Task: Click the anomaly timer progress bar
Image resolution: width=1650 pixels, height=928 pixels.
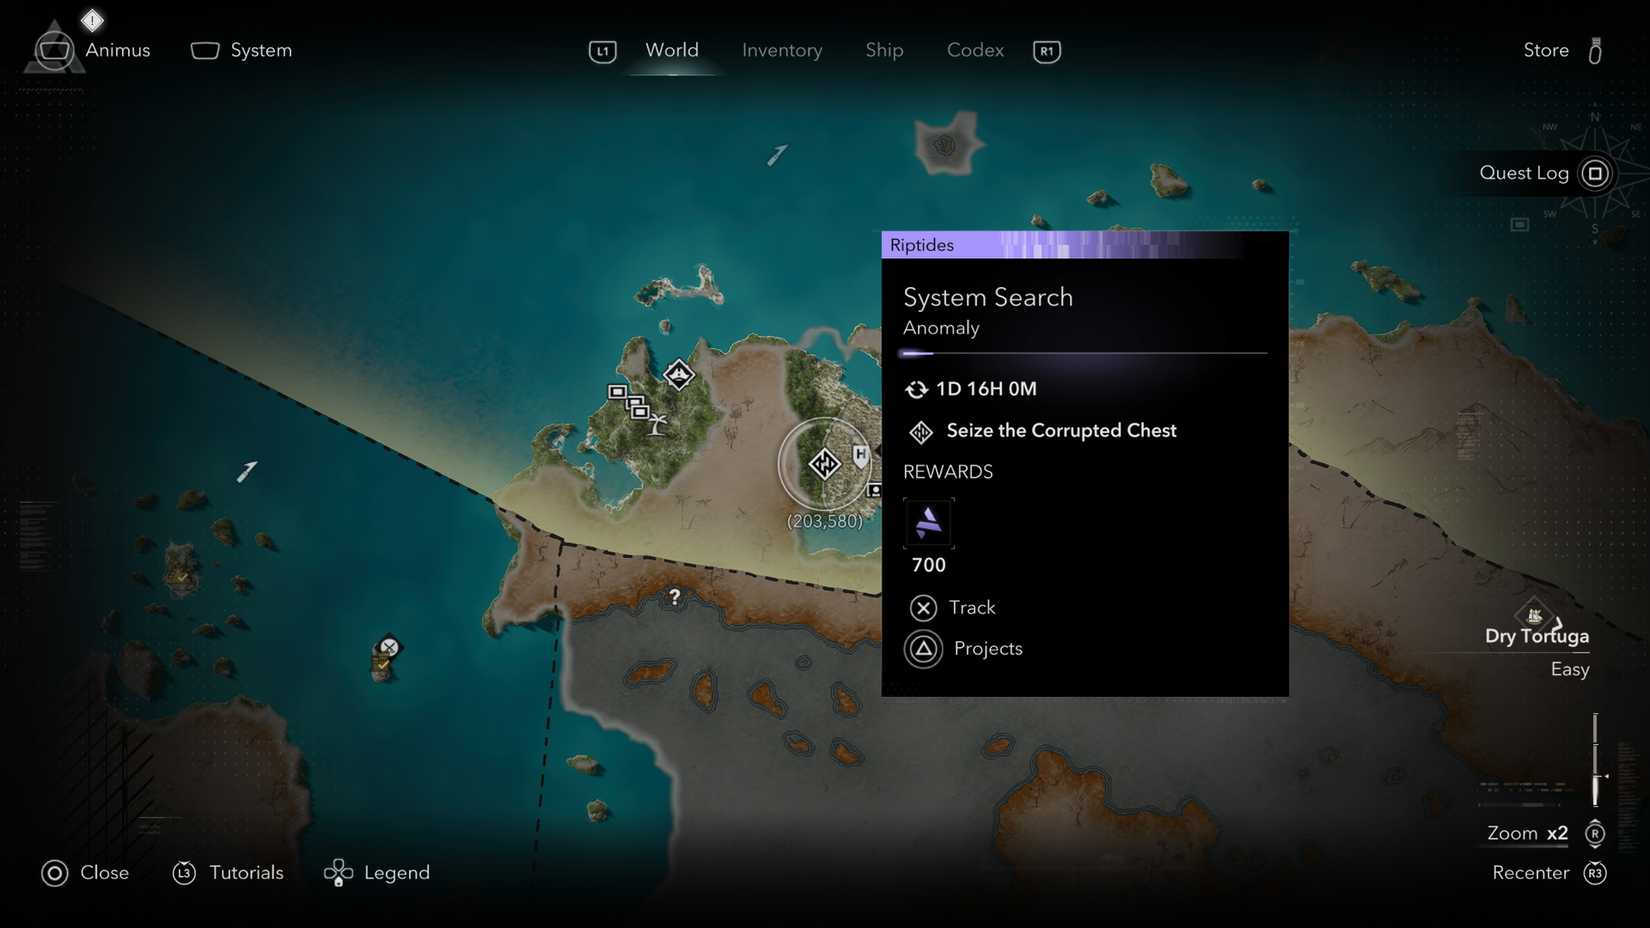Action: tap(1083, 353)
